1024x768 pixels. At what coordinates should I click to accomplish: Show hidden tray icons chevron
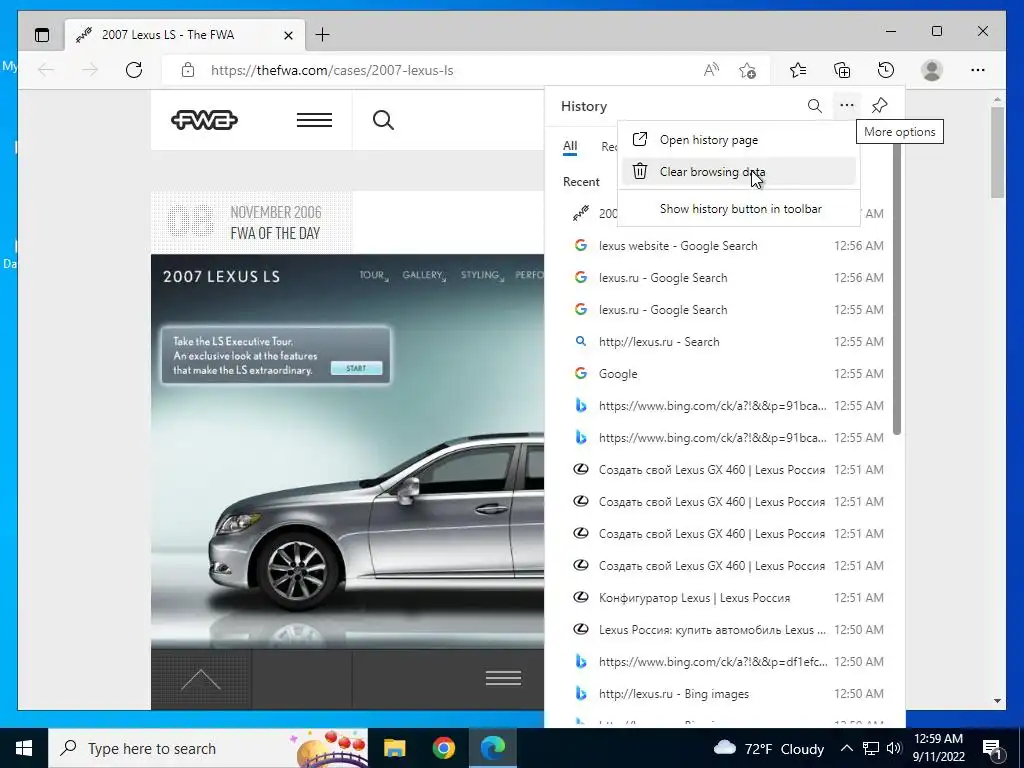click(846, 748)
